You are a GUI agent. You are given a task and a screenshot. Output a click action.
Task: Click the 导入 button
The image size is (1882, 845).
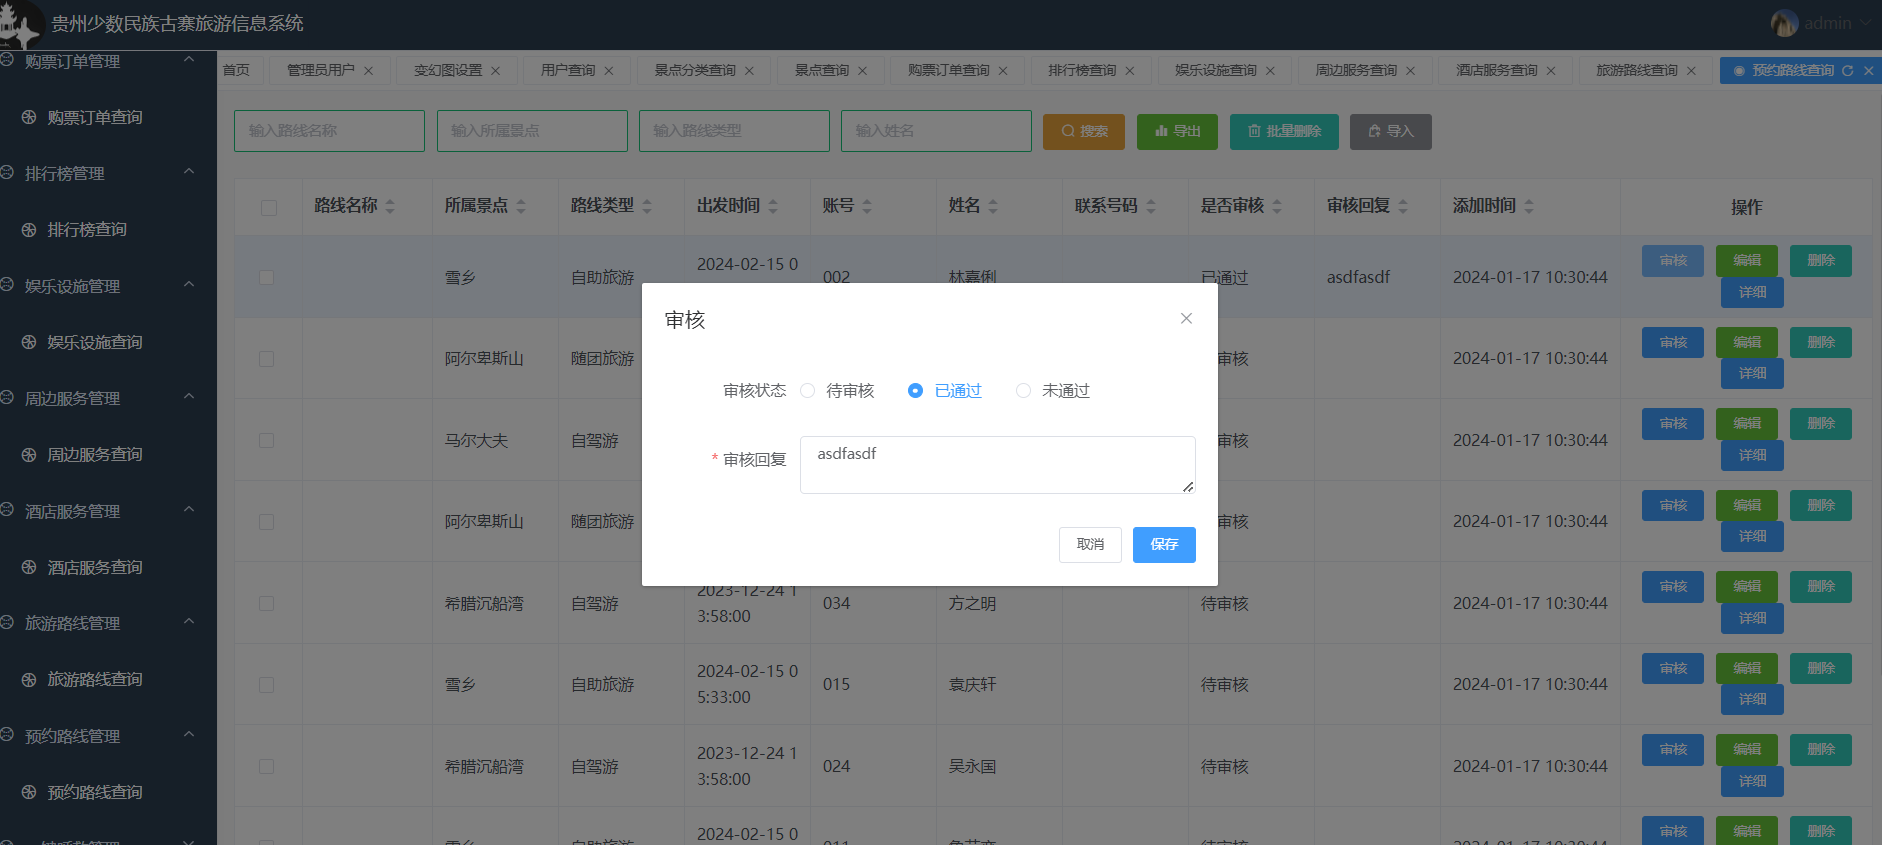1391,131
